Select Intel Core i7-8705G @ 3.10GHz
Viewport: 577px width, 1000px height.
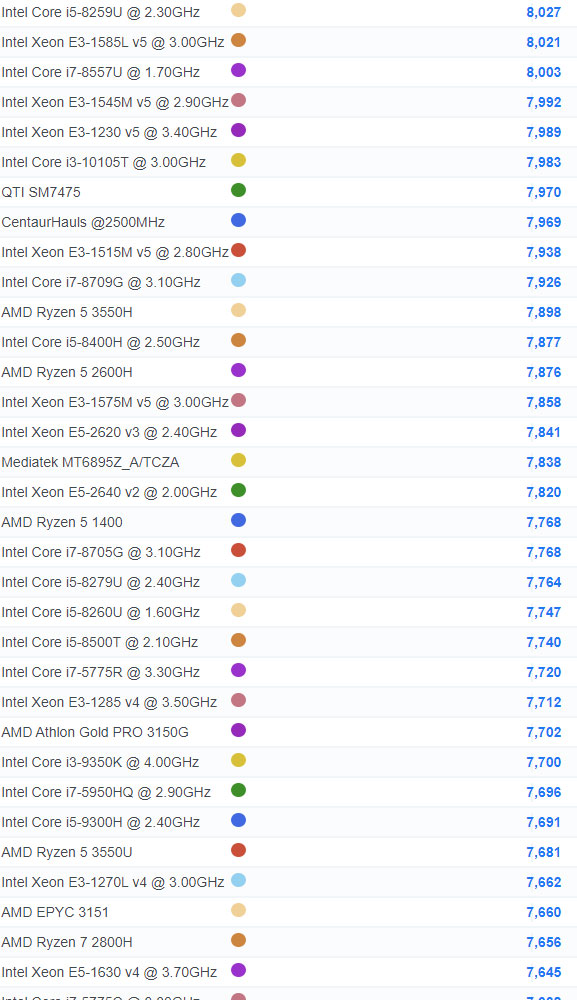point(101,552)
